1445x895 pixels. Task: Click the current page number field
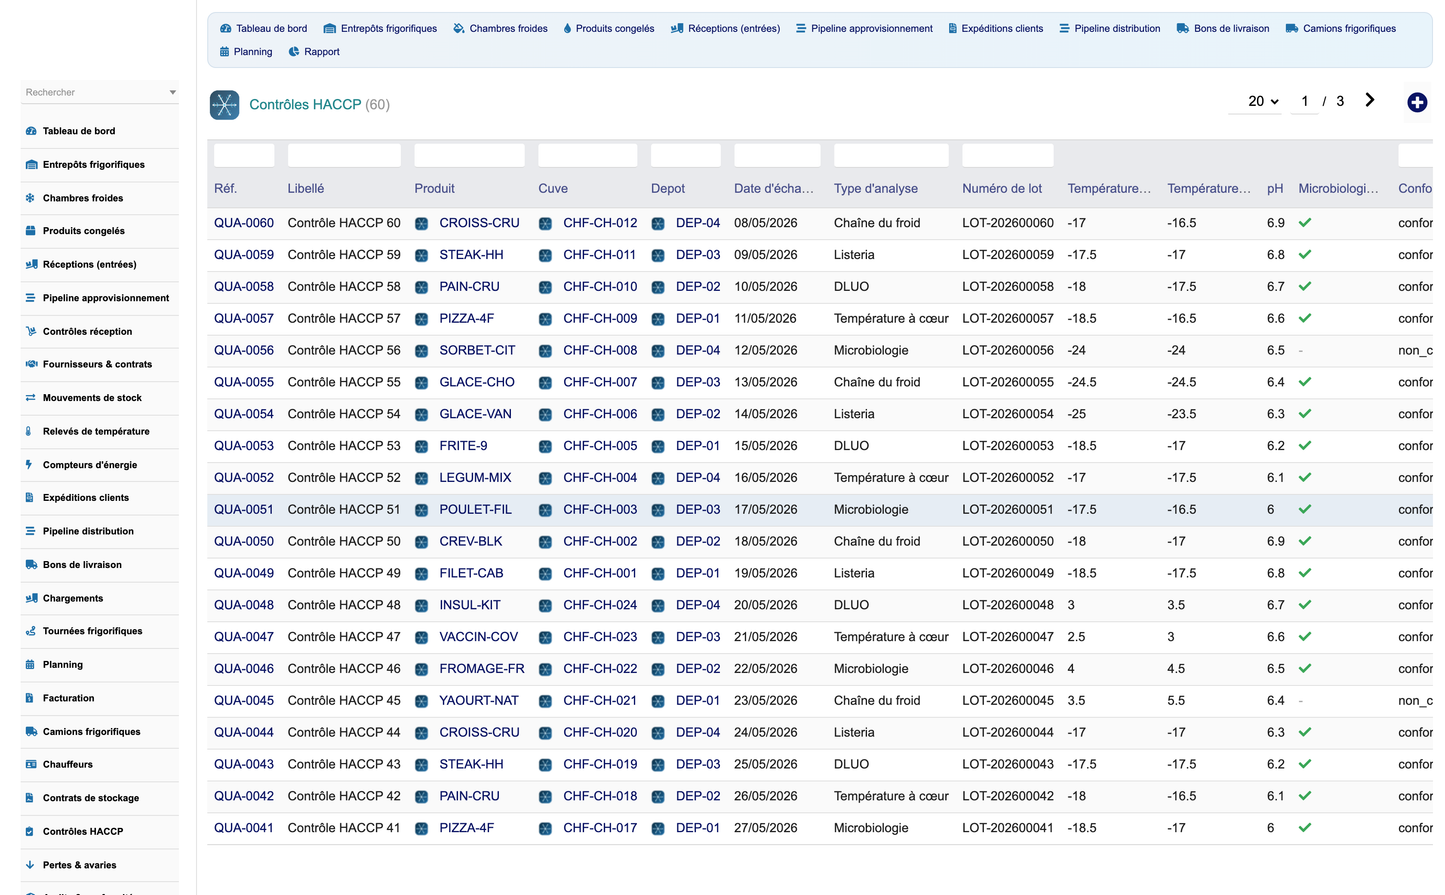[1305, 101]
